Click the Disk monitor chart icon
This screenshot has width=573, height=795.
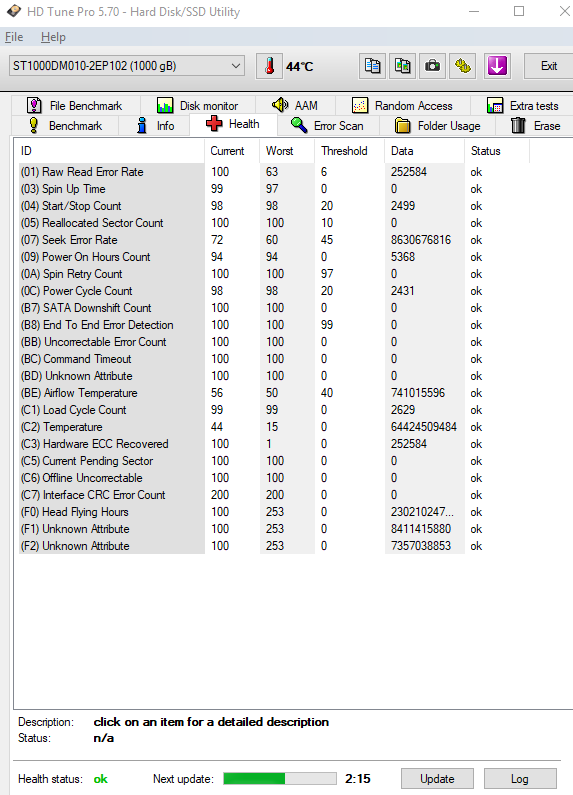click(x=165, y=105)
